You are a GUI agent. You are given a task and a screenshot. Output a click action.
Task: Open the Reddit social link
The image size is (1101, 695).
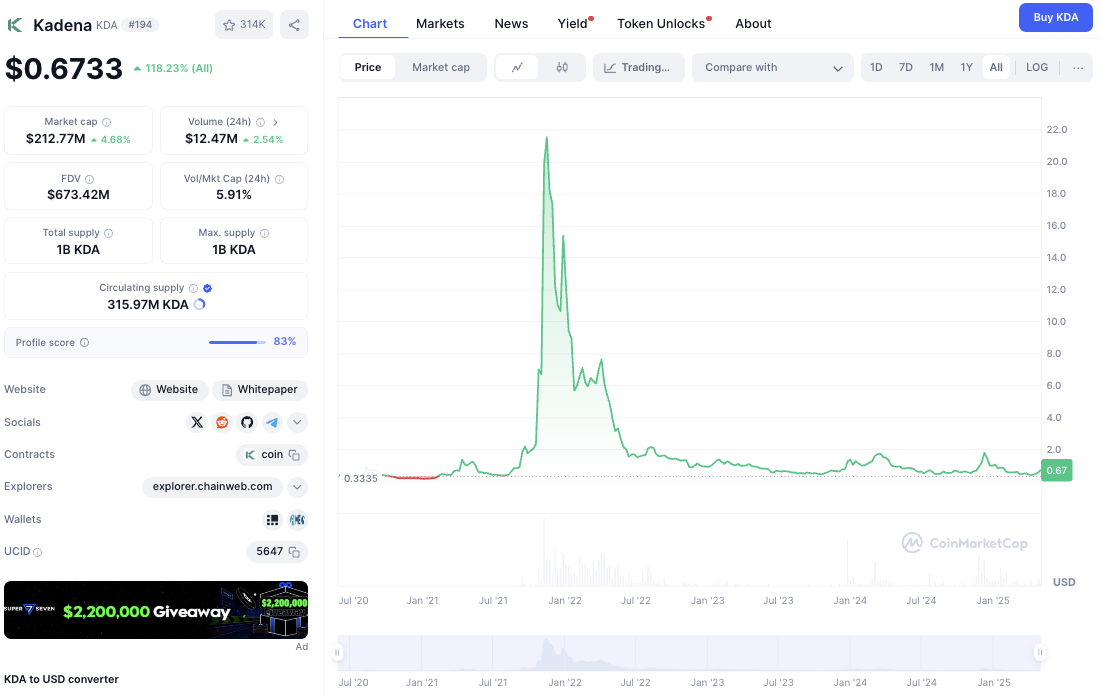click(222, 422)
